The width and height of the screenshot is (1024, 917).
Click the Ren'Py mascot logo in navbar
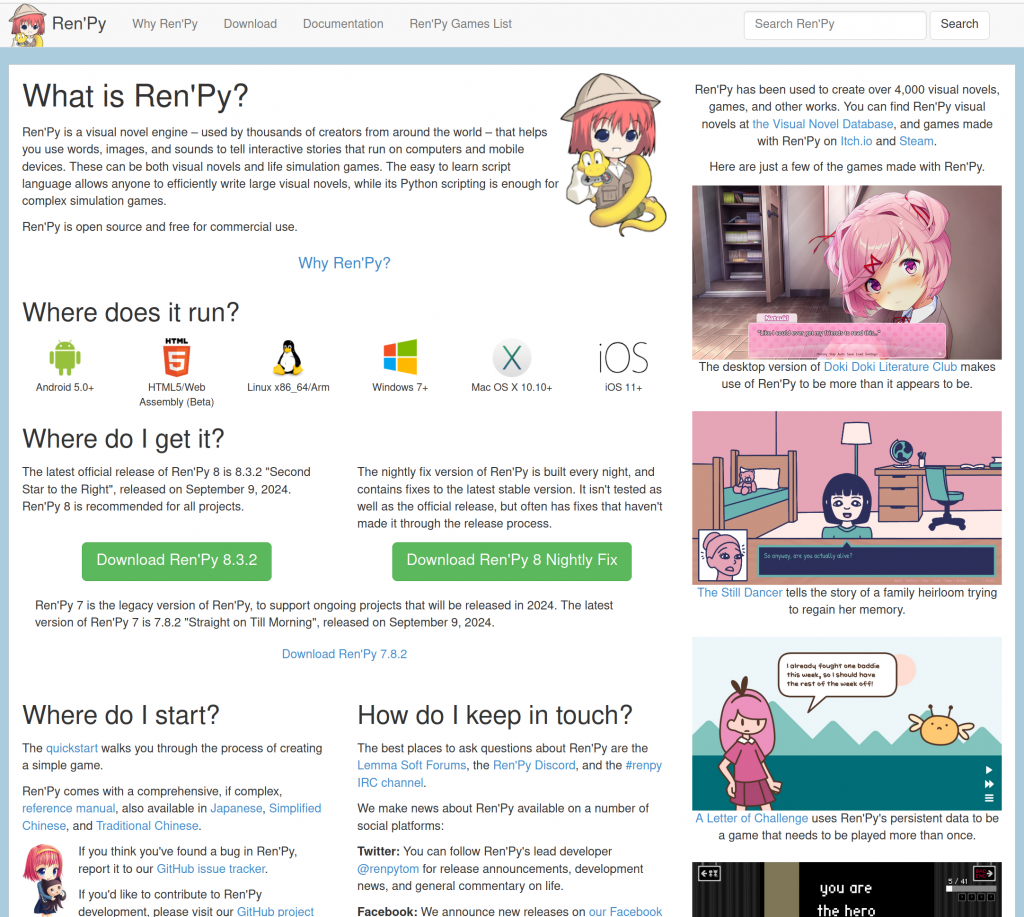27,25
